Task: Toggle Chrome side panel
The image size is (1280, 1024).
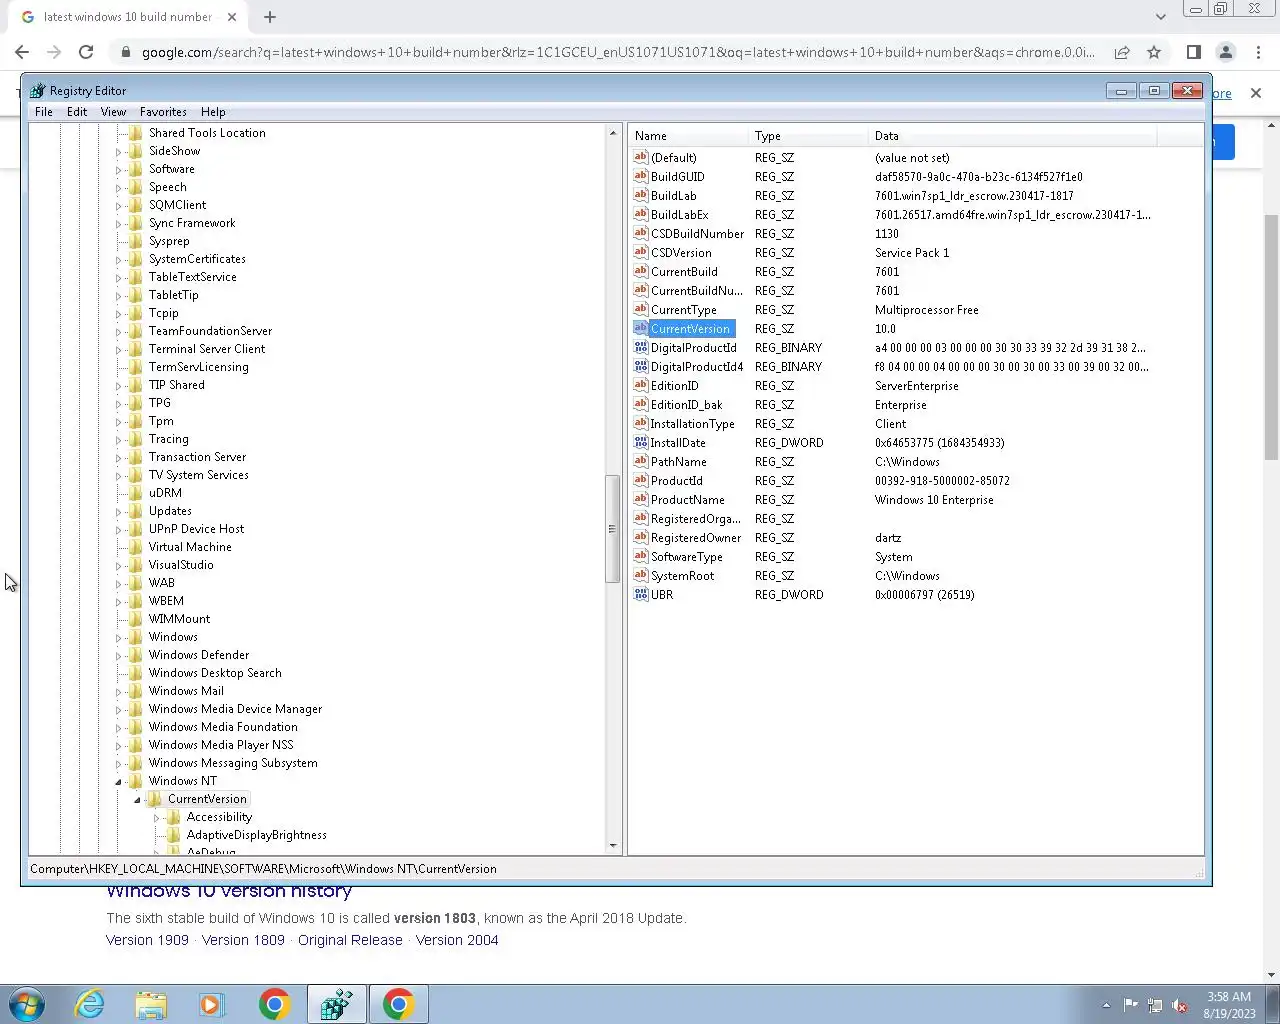Action: (x=1193, y=52)
